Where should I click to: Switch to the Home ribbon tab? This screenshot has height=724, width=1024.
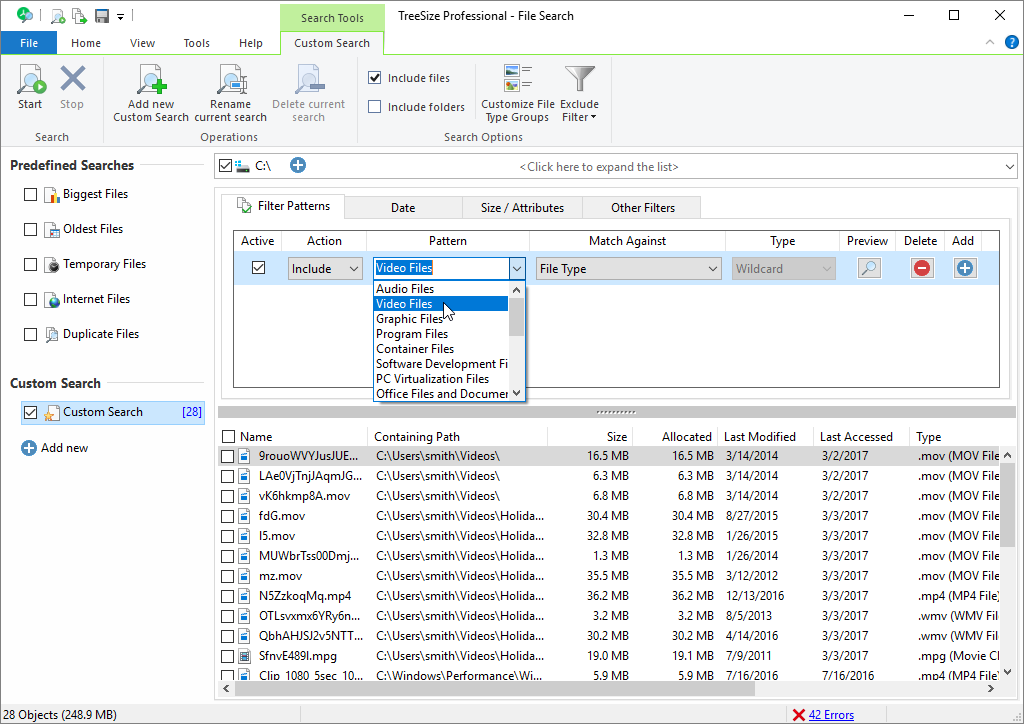click(86, 43)
